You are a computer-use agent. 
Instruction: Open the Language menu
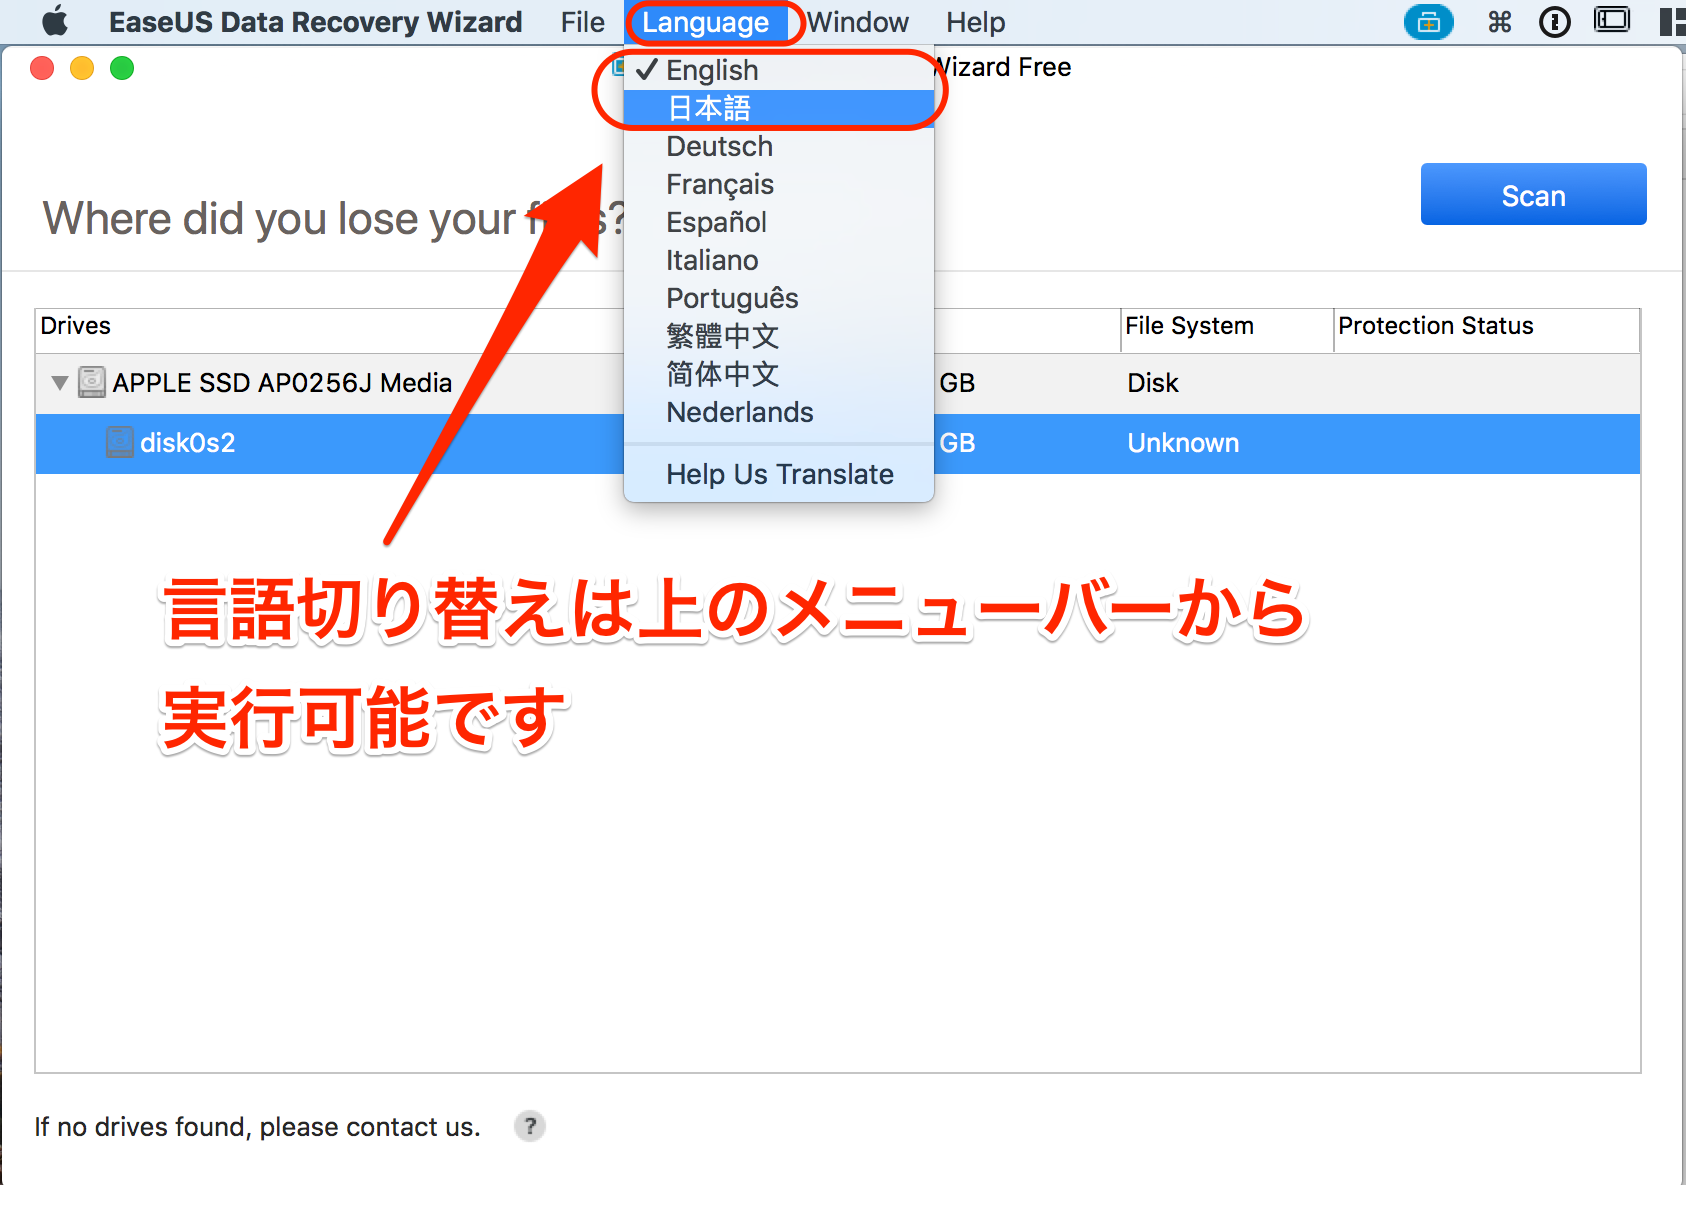tap(705, 22)
